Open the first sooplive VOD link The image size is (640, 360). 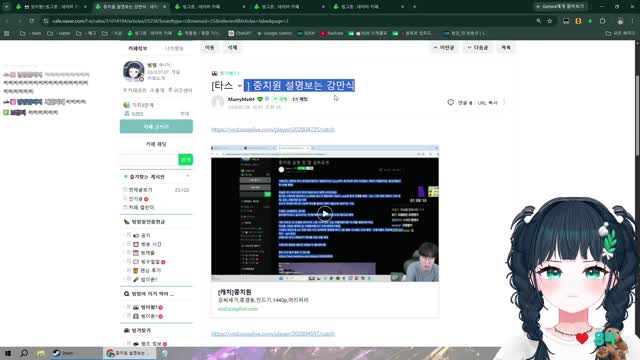coord(273,129)
